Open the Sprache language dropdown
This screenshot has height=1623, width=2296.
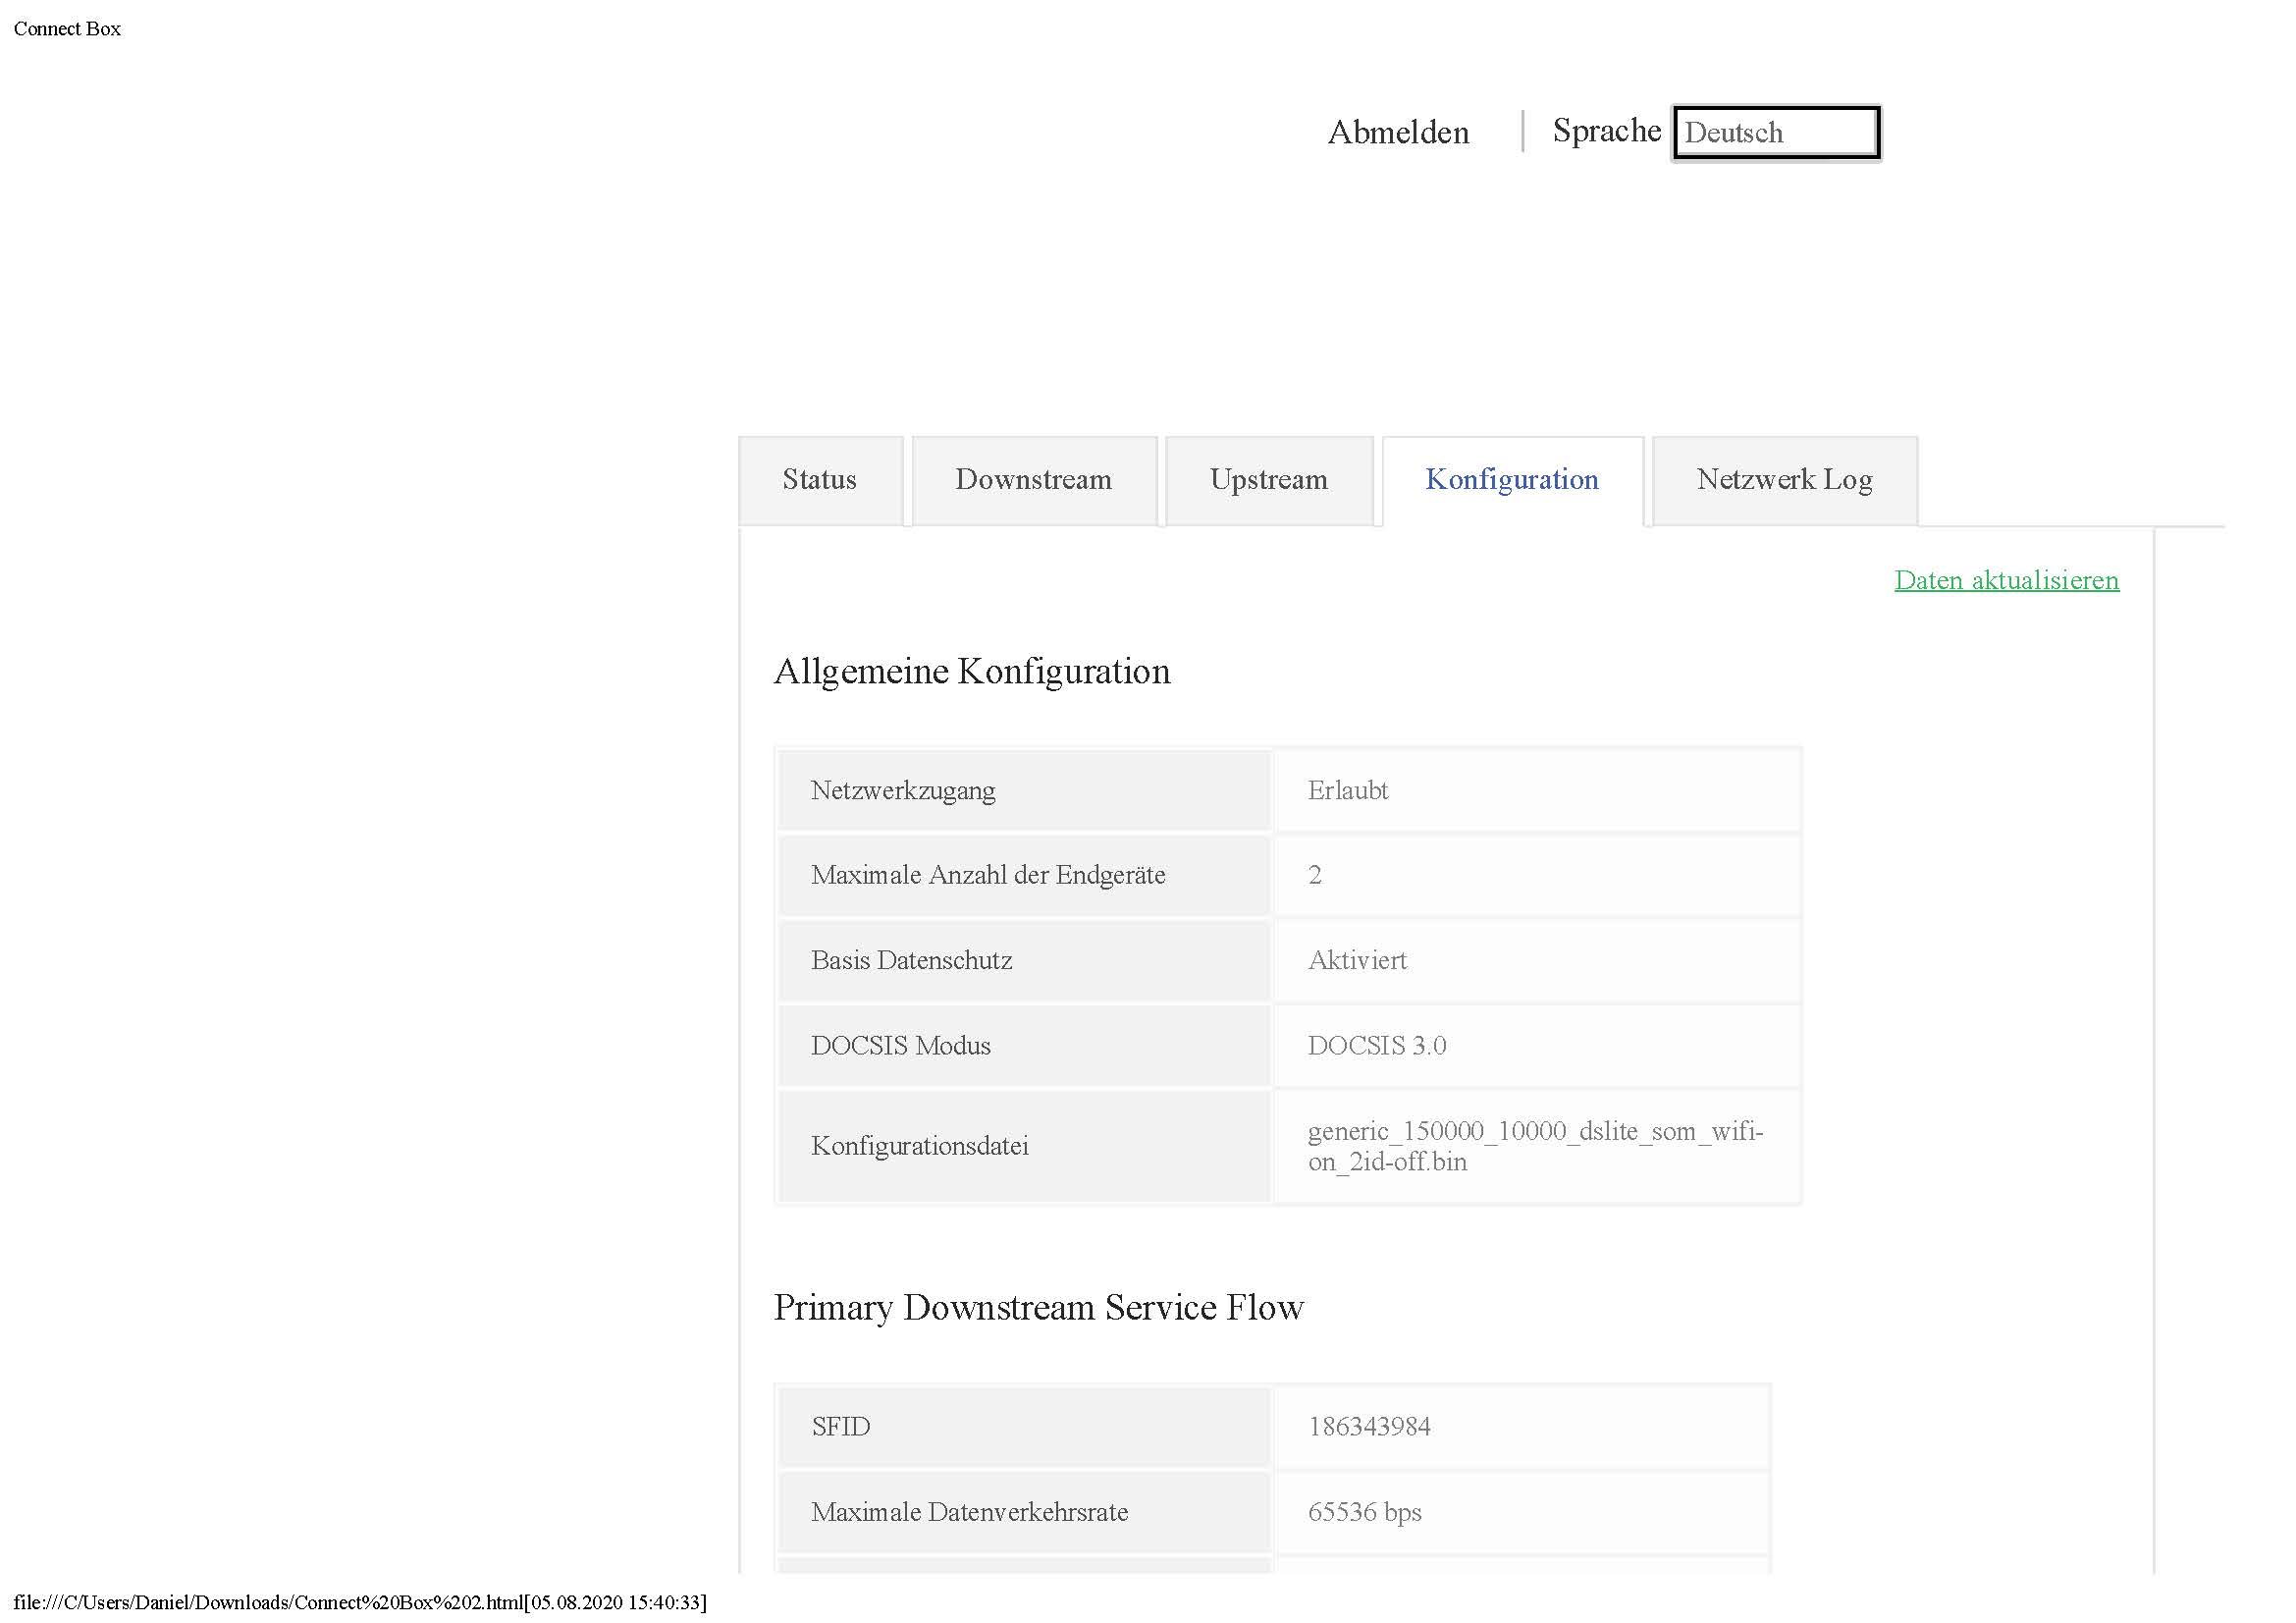point(1775,132)
